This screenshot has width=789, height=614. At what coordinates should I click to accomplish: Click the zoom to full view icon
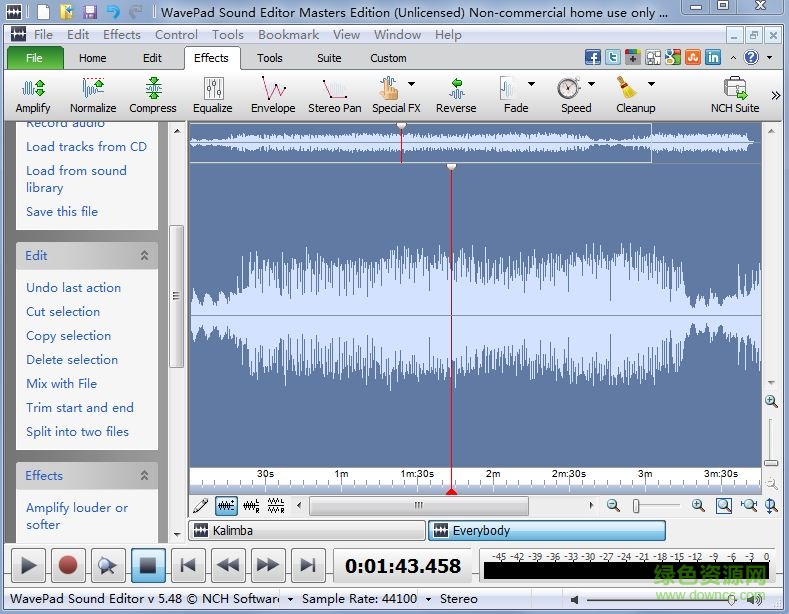point(724,505)
